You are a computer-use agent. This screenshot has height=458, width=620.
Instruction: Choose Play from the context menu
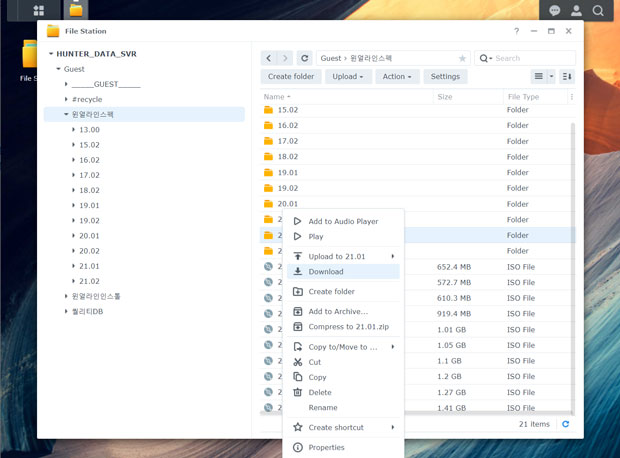point(343,237)
